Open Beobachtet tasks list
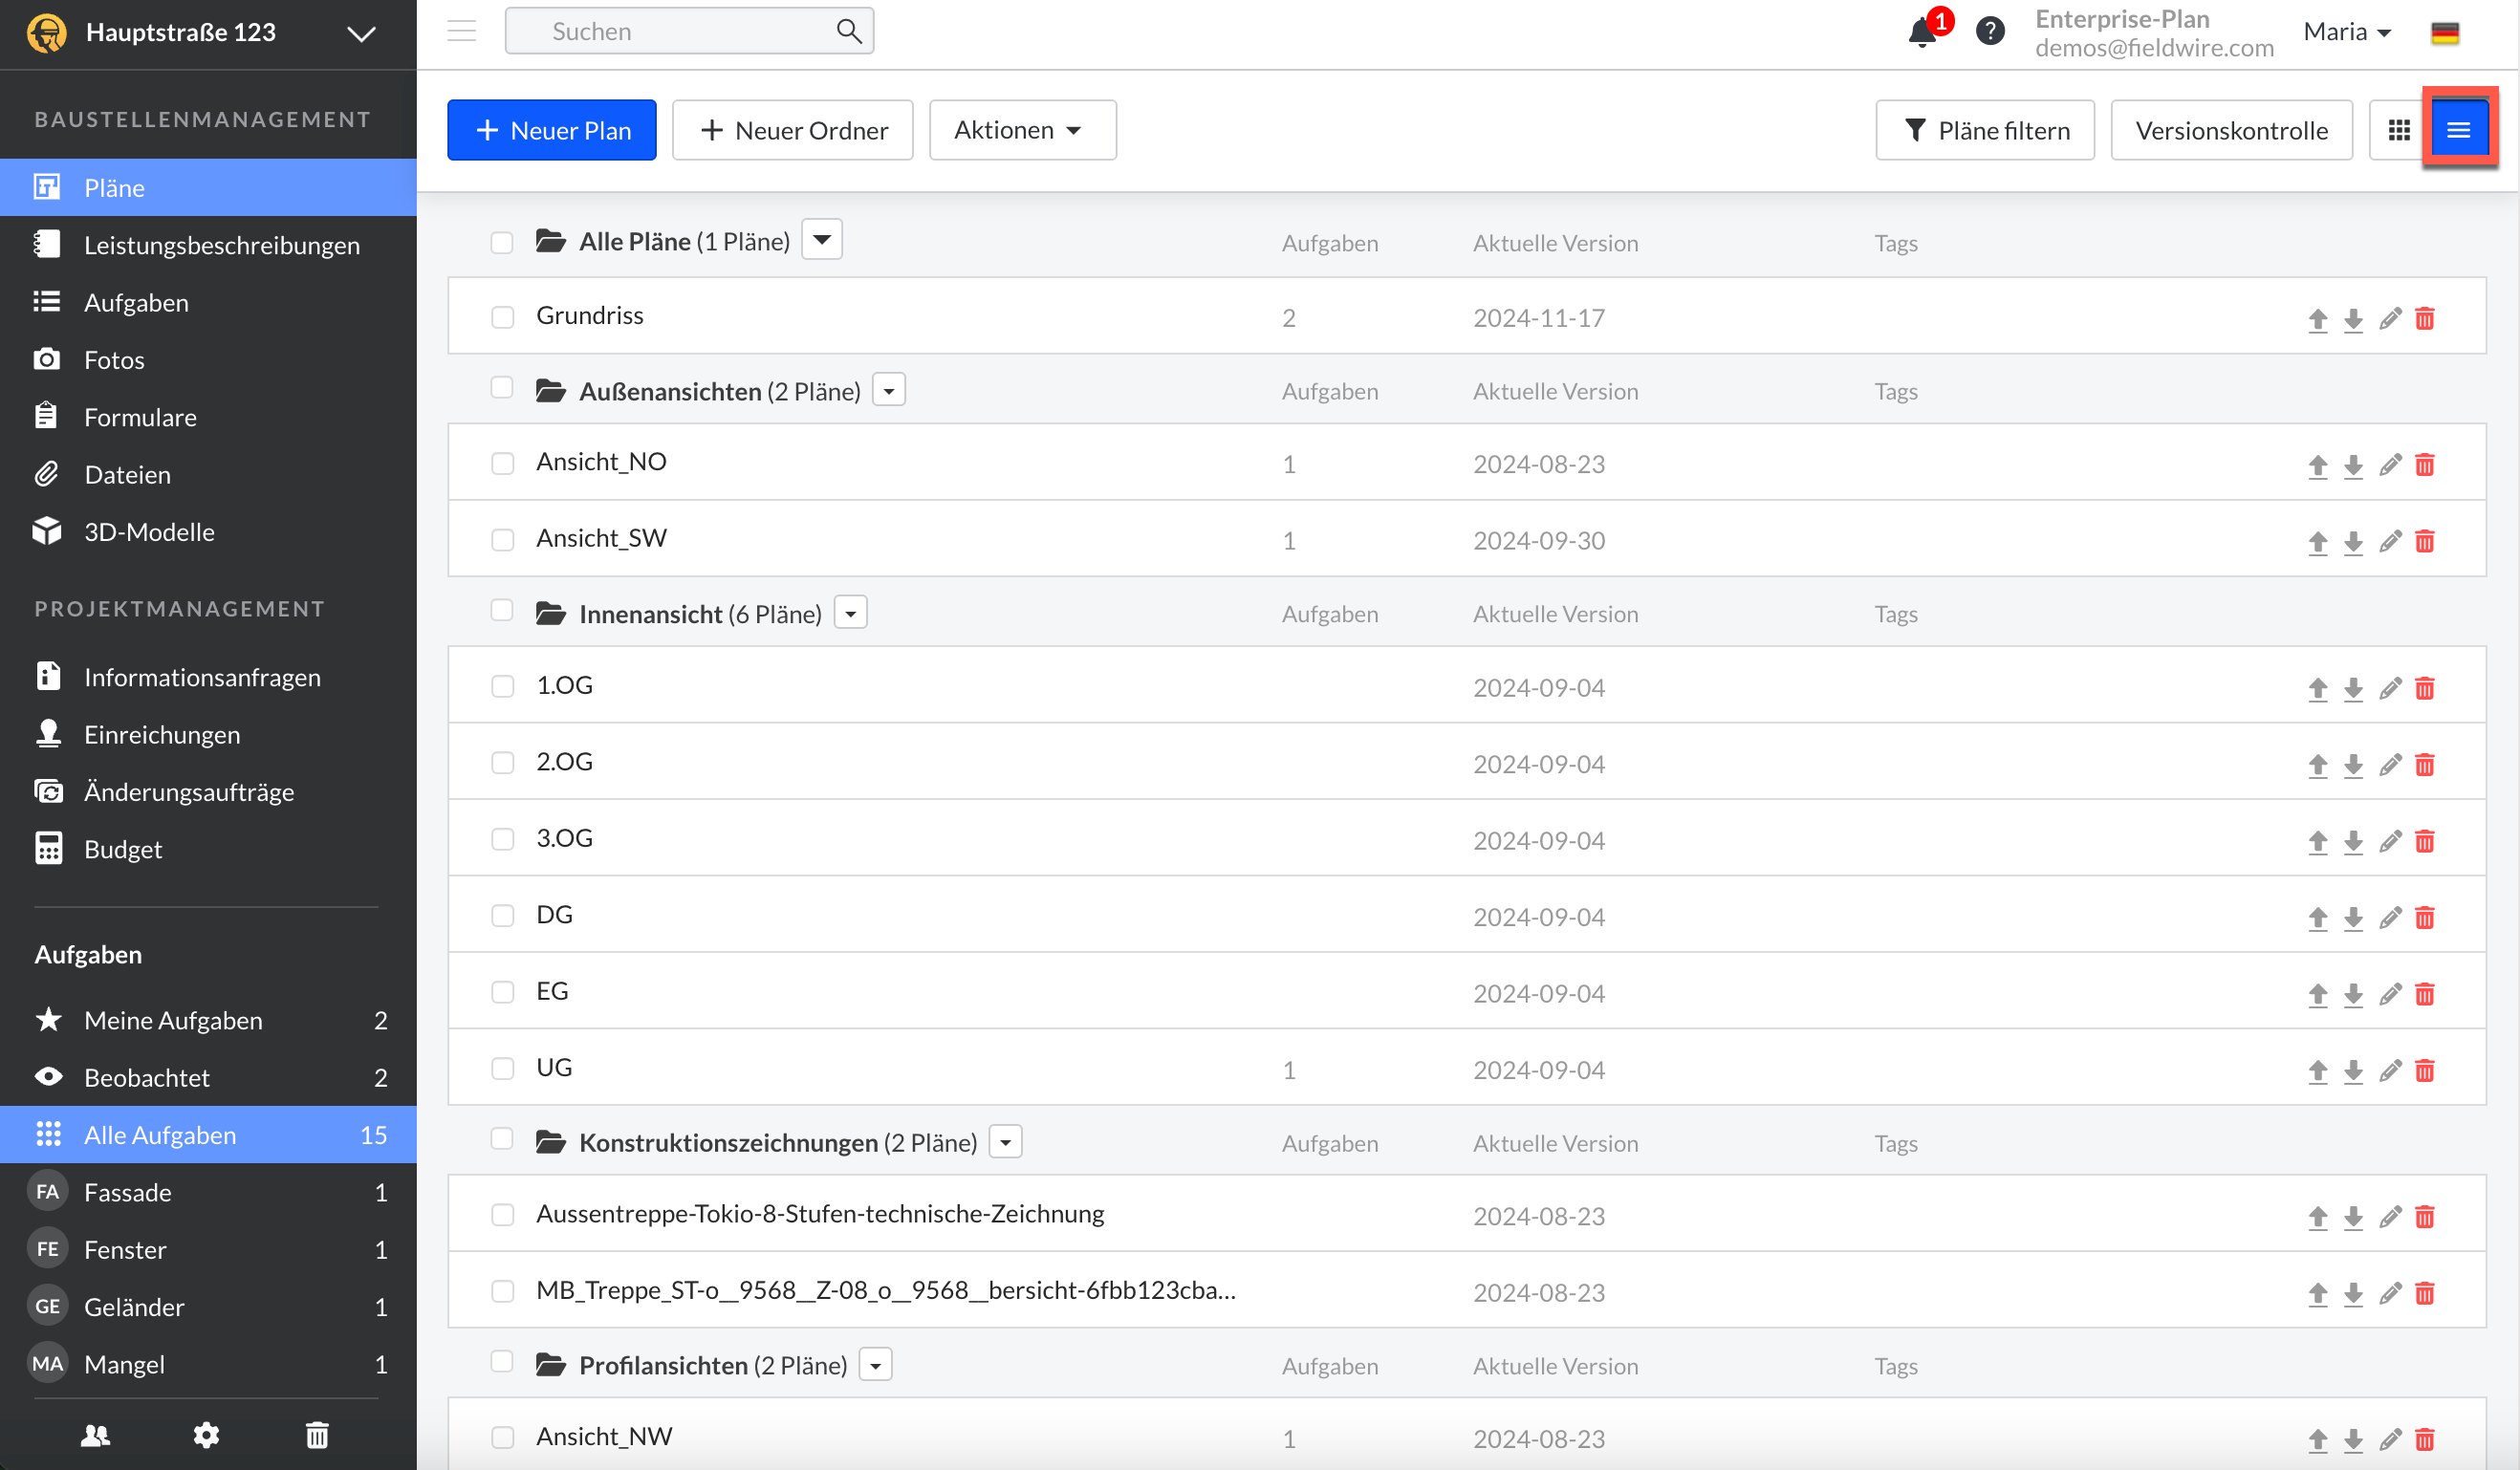 tap(208, 1078)
